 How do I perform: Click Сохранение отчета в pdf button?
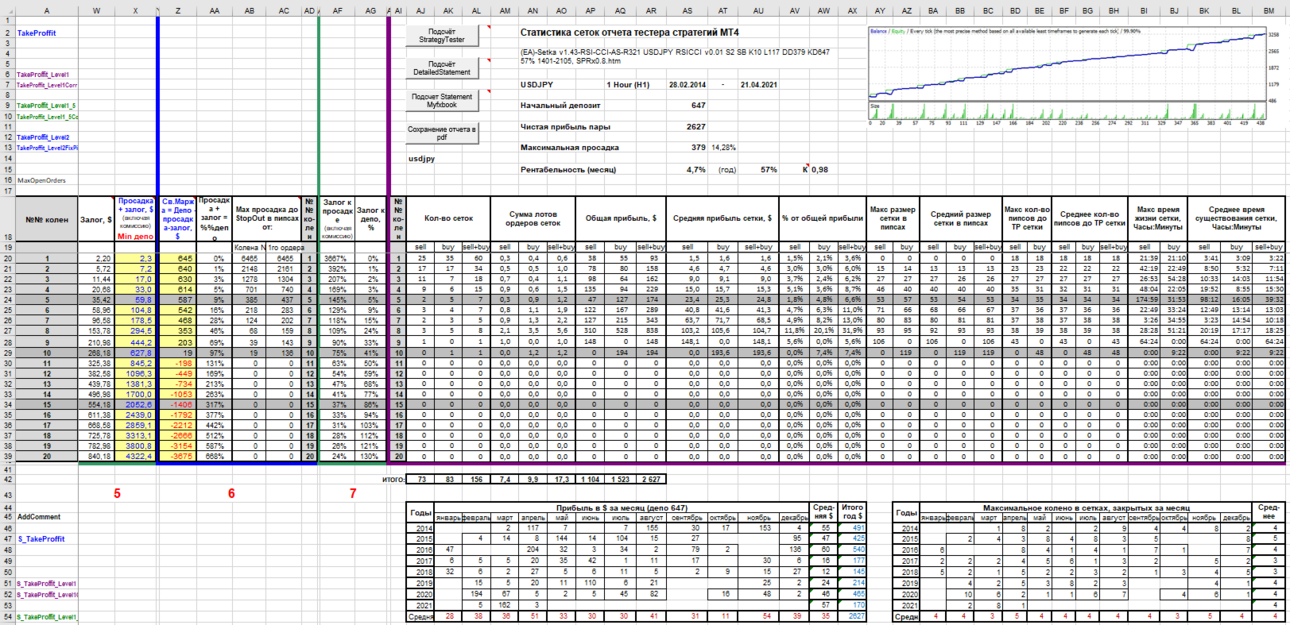click(x=443, y=132)
